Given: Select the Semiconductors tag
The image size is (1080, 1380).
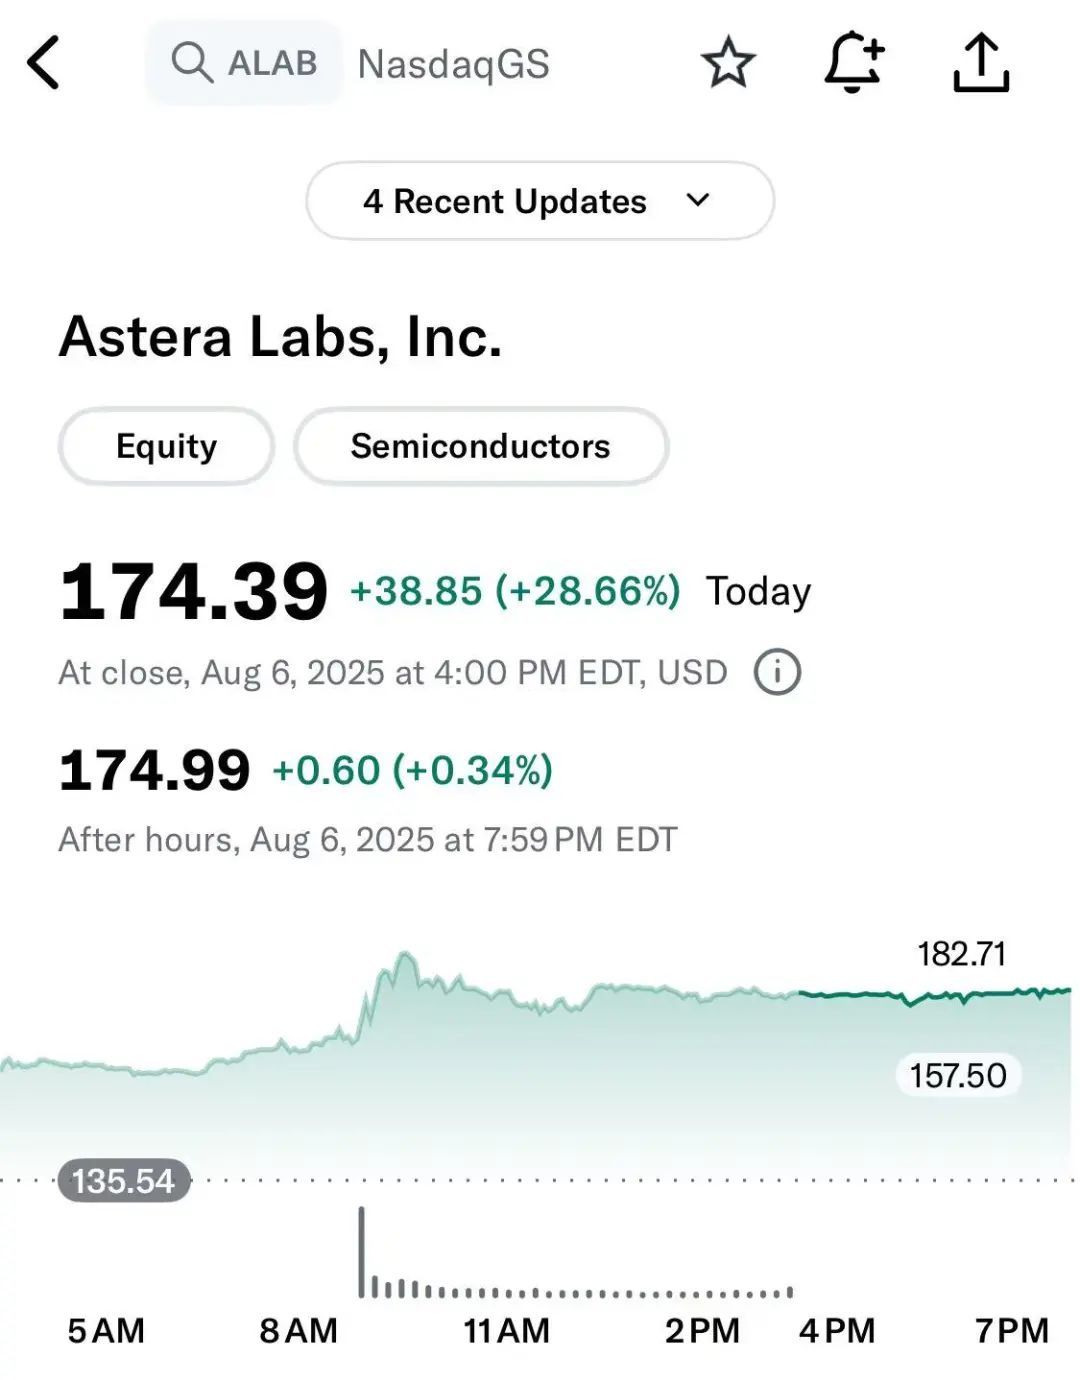Looking at the screenshot, I should [x=481, y=446].
